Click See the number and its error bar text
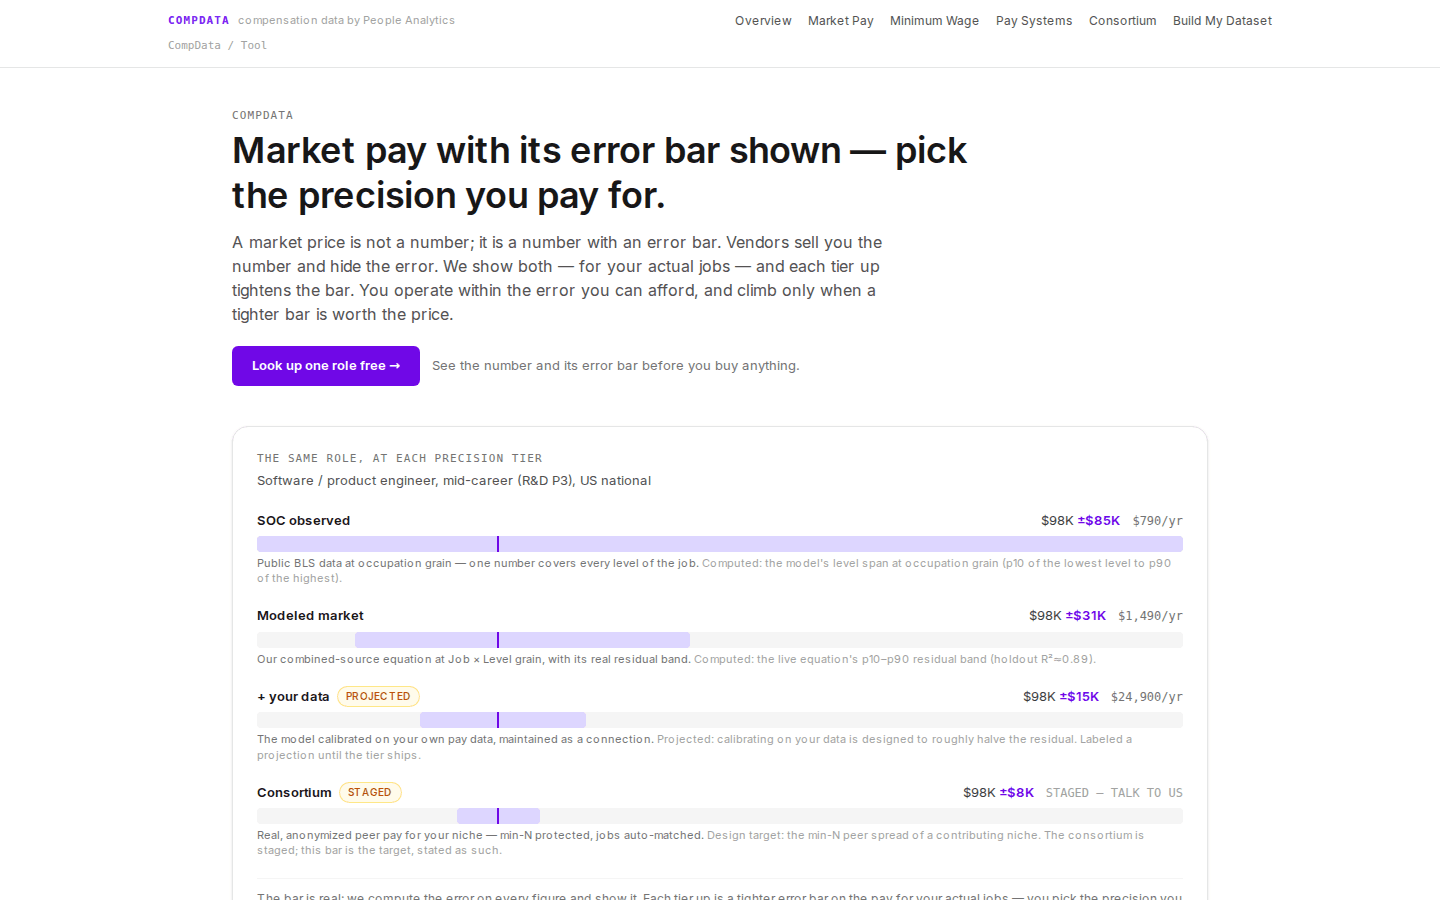Viewport: 1440px width, 900px height. coord(616,366)
